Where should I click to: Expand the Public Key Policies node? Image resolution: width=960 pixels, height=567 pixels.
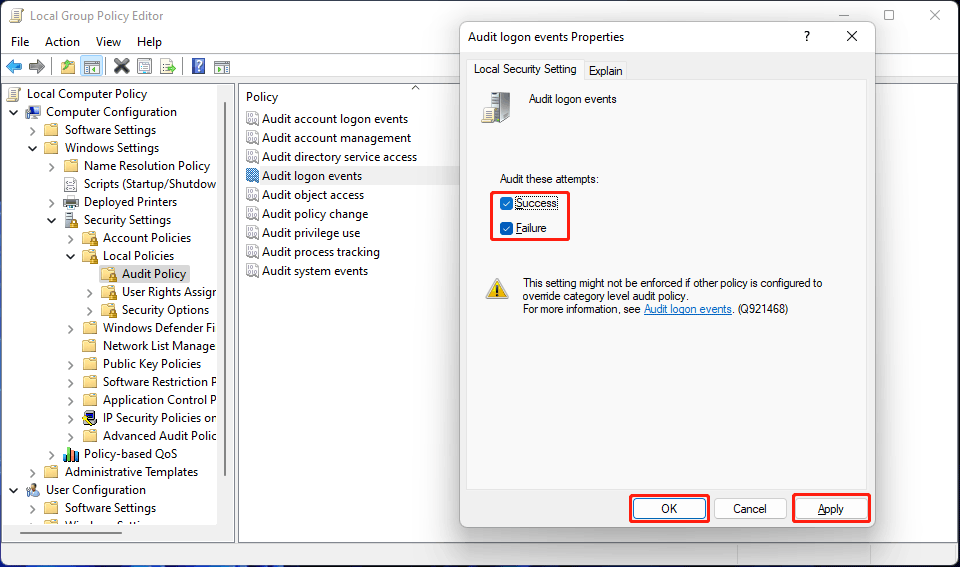[70, 365]
